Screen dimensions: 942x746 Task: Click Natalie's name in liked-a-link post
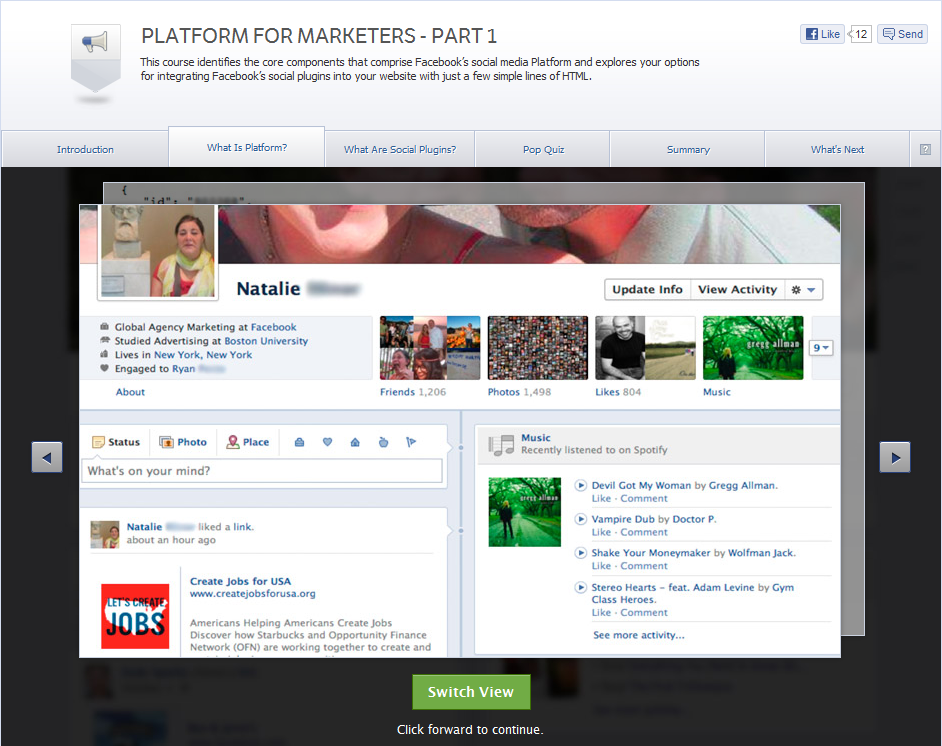click(144, 527)
